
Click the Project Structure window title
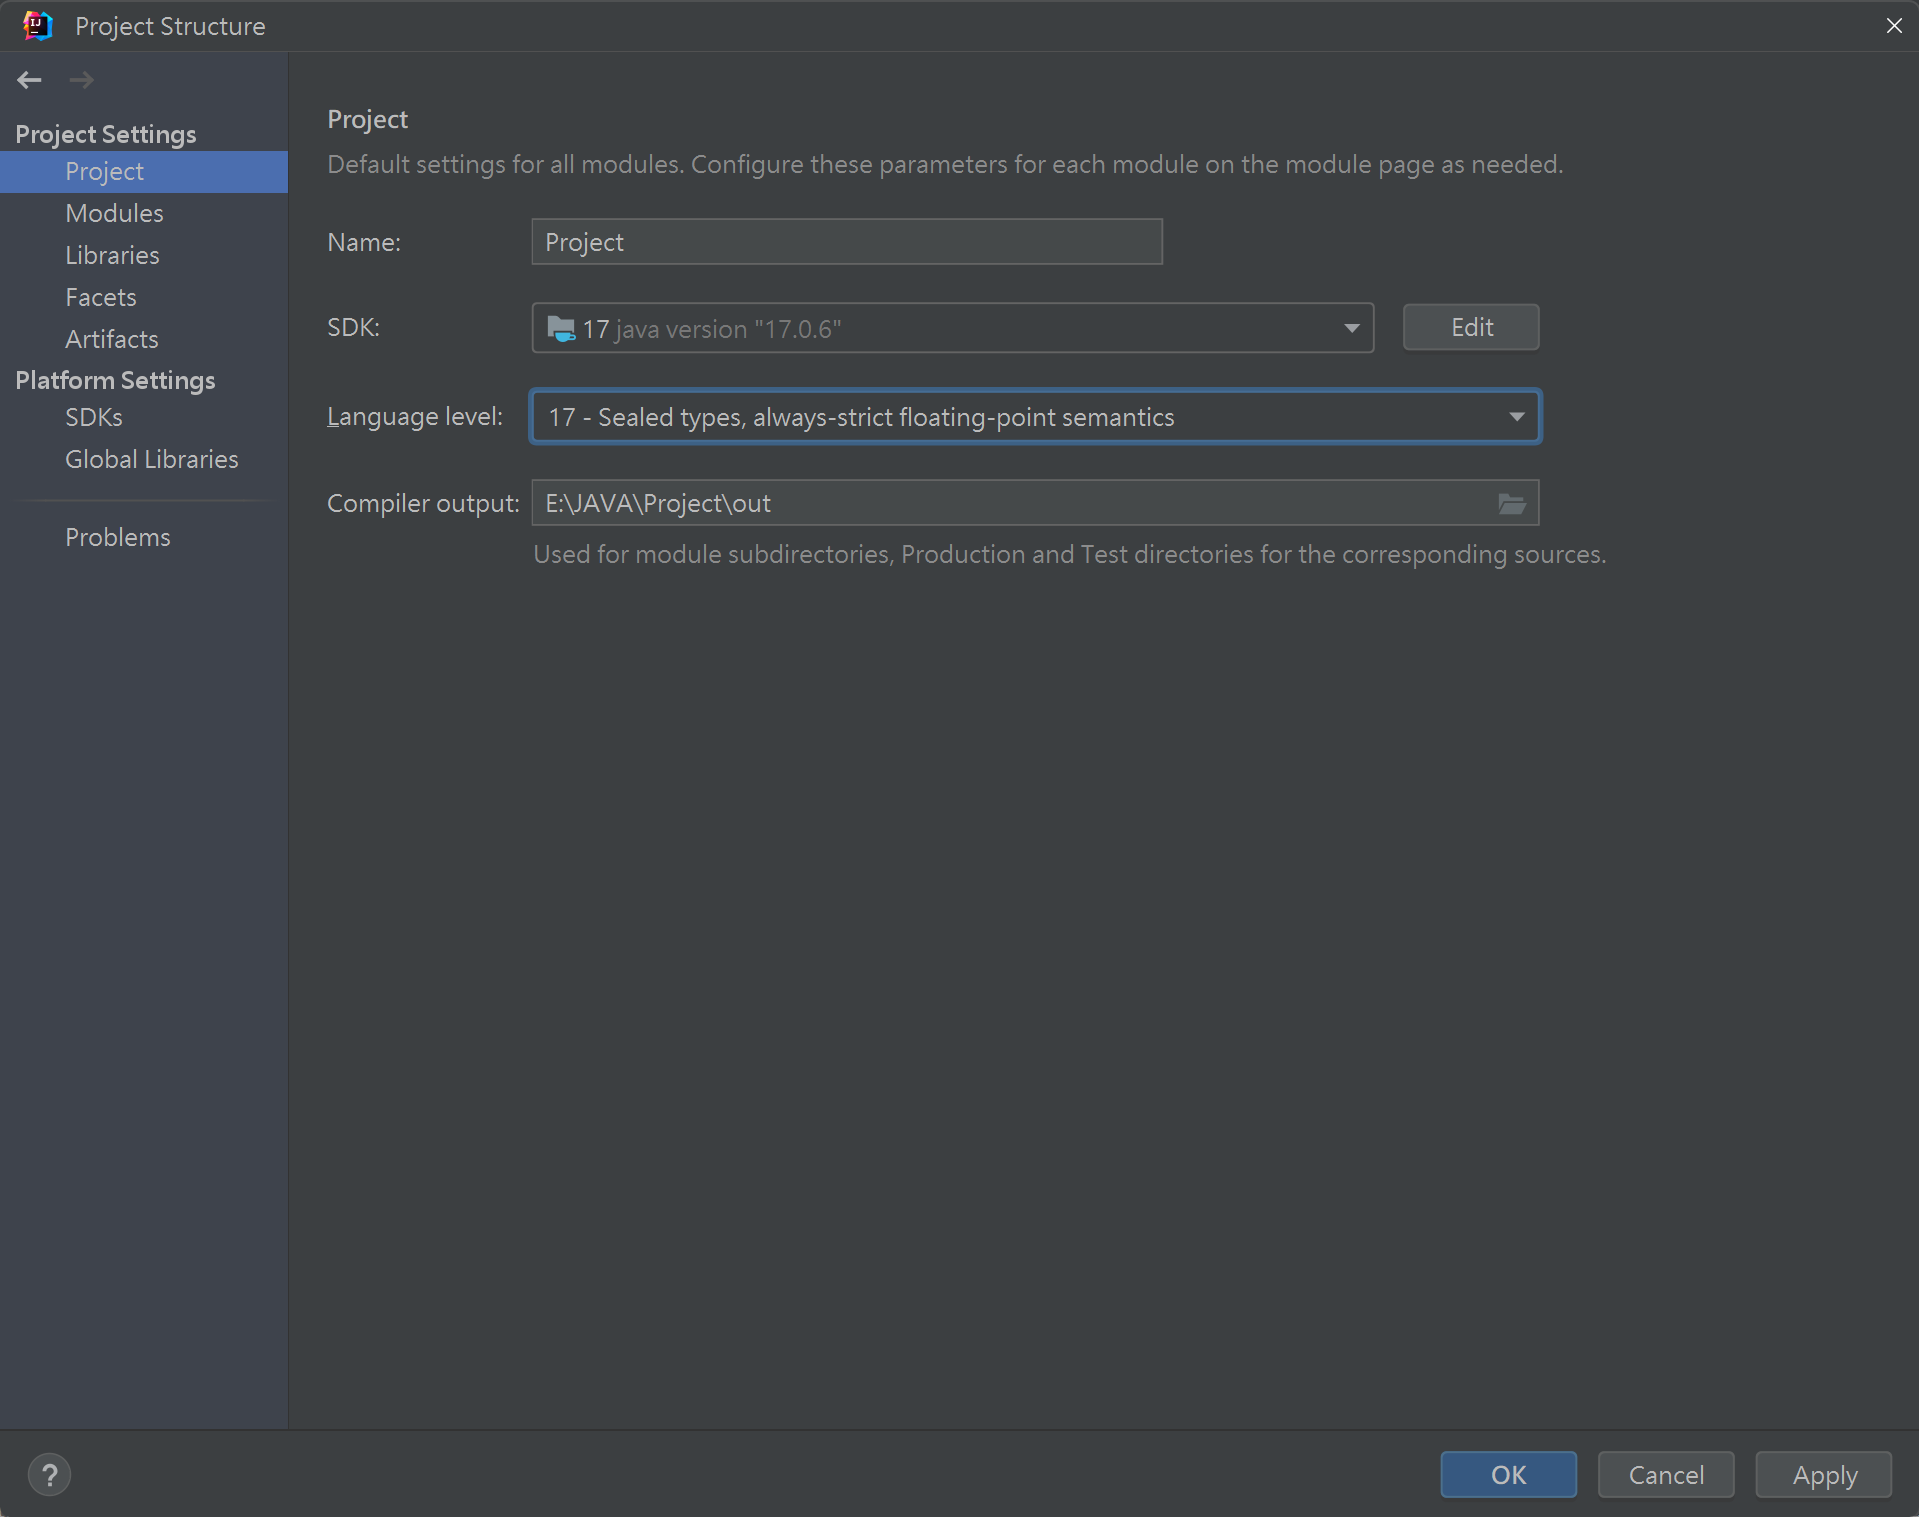pyautogui.click(x=170, y=26)
